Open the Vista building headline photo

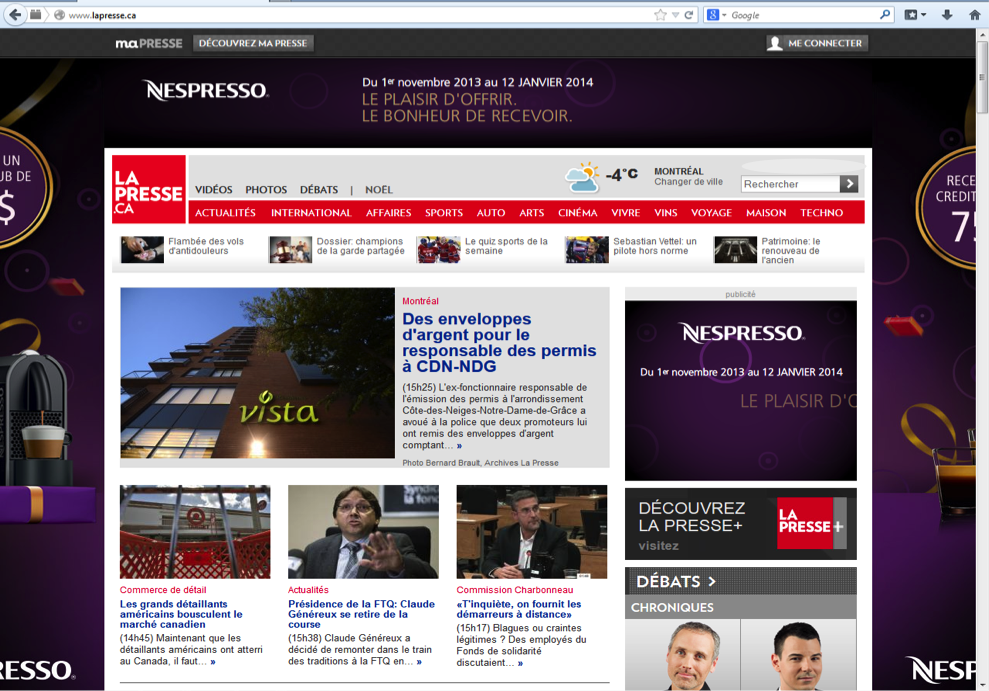[x=257, y=373]
